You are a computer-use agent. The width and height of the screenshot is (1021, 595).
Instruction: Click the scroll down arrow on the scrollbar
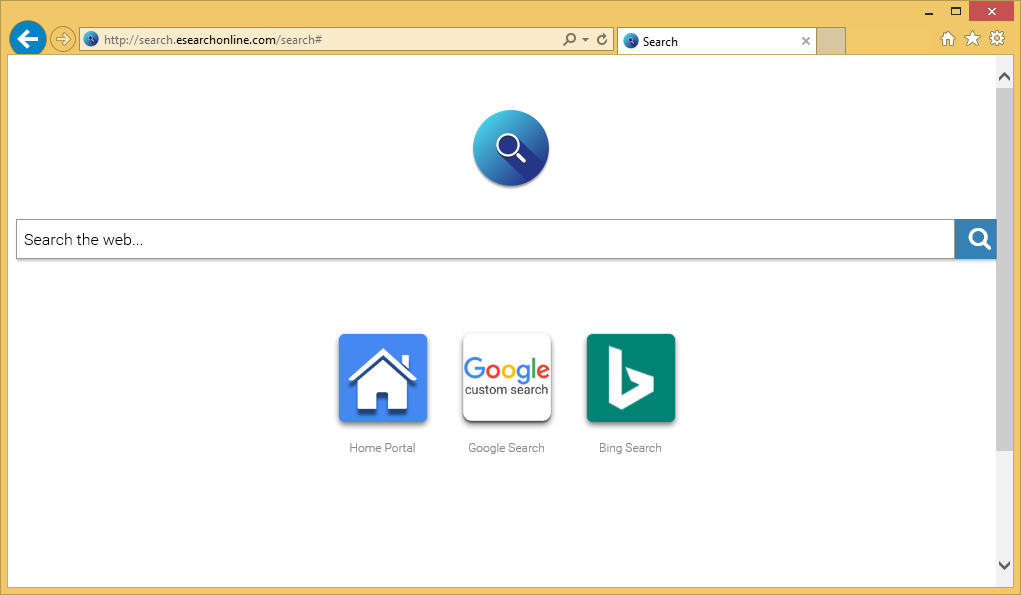(x=1005, y=565)
